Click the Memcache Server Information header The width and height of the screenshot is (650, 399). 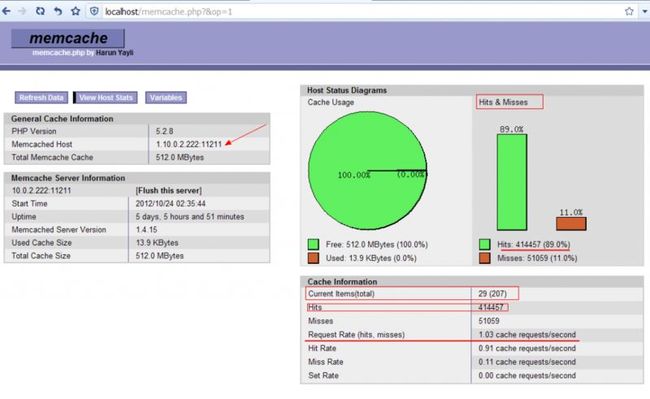point(68,178)
